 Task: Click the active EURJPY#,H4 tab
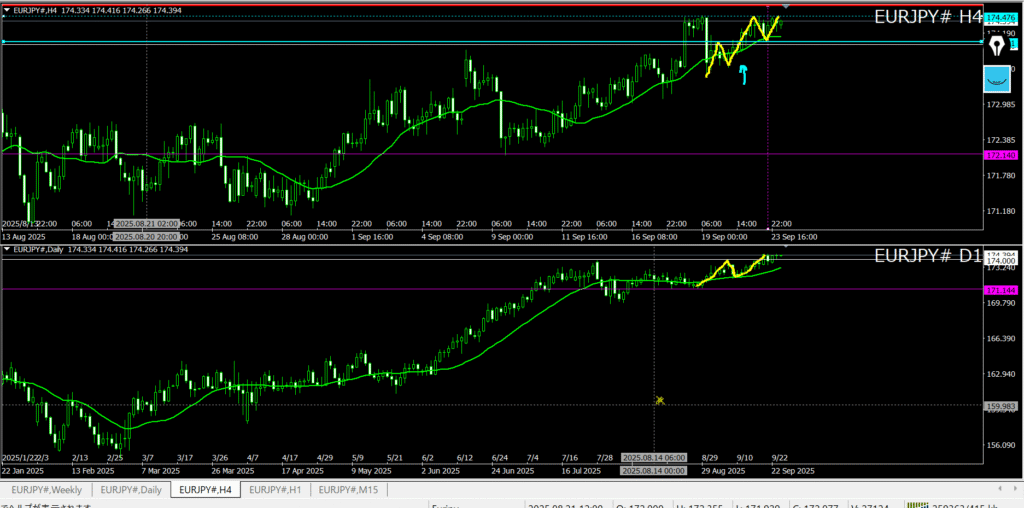203,489
